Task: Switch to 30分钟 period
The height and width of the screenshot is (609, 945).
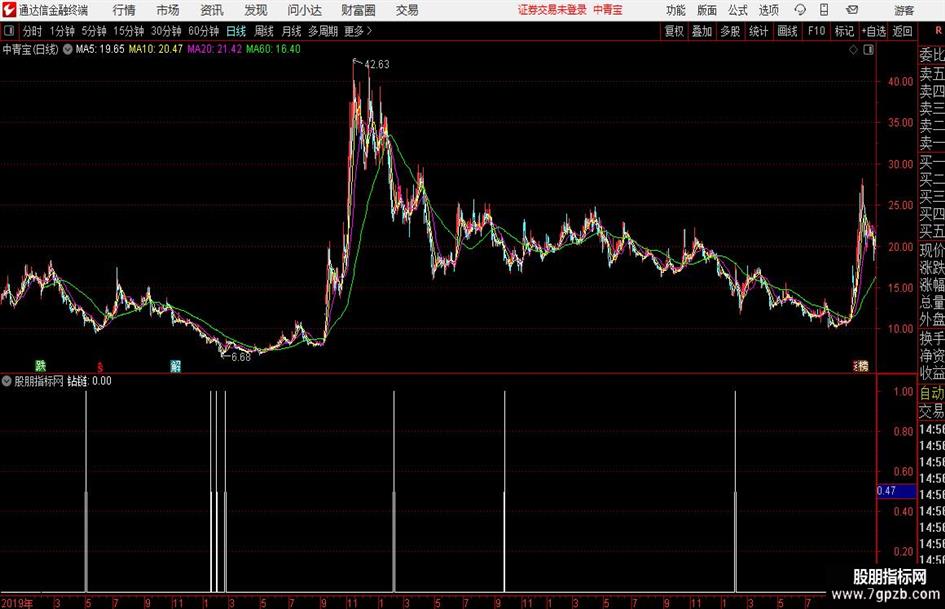Action: (166, 31)
